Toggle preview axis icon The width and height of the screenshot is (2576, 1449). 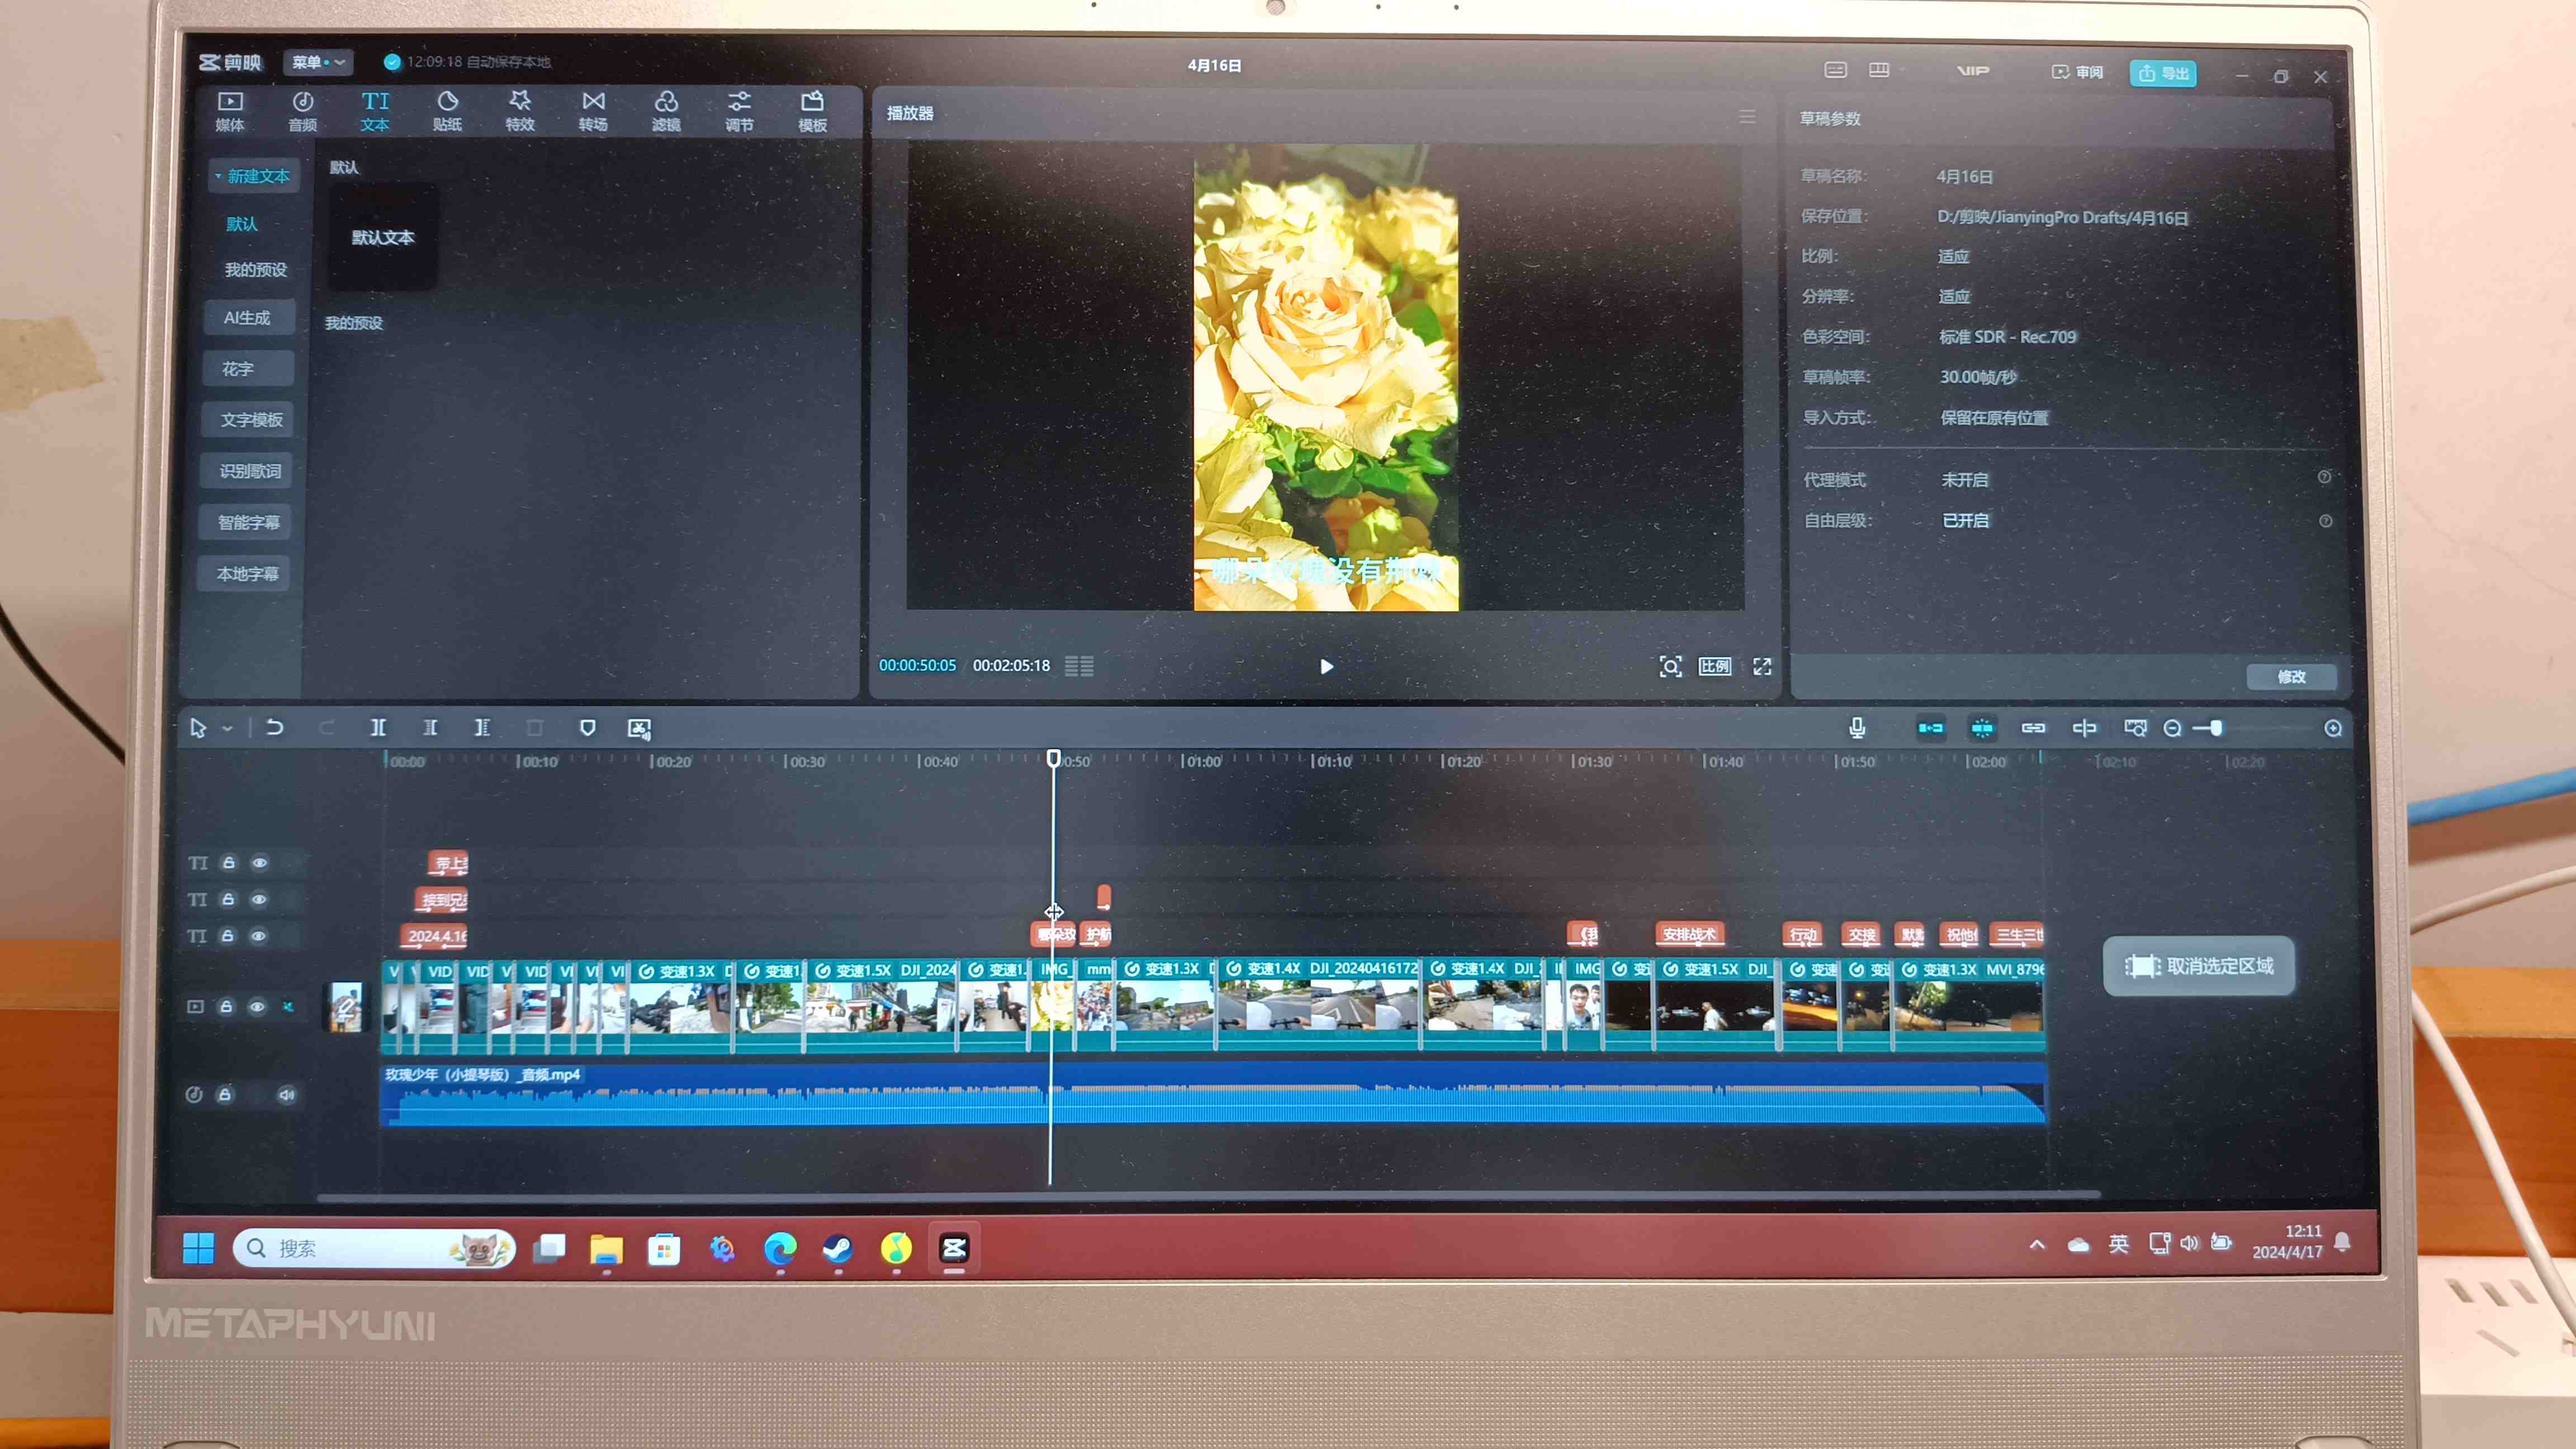2084,728
